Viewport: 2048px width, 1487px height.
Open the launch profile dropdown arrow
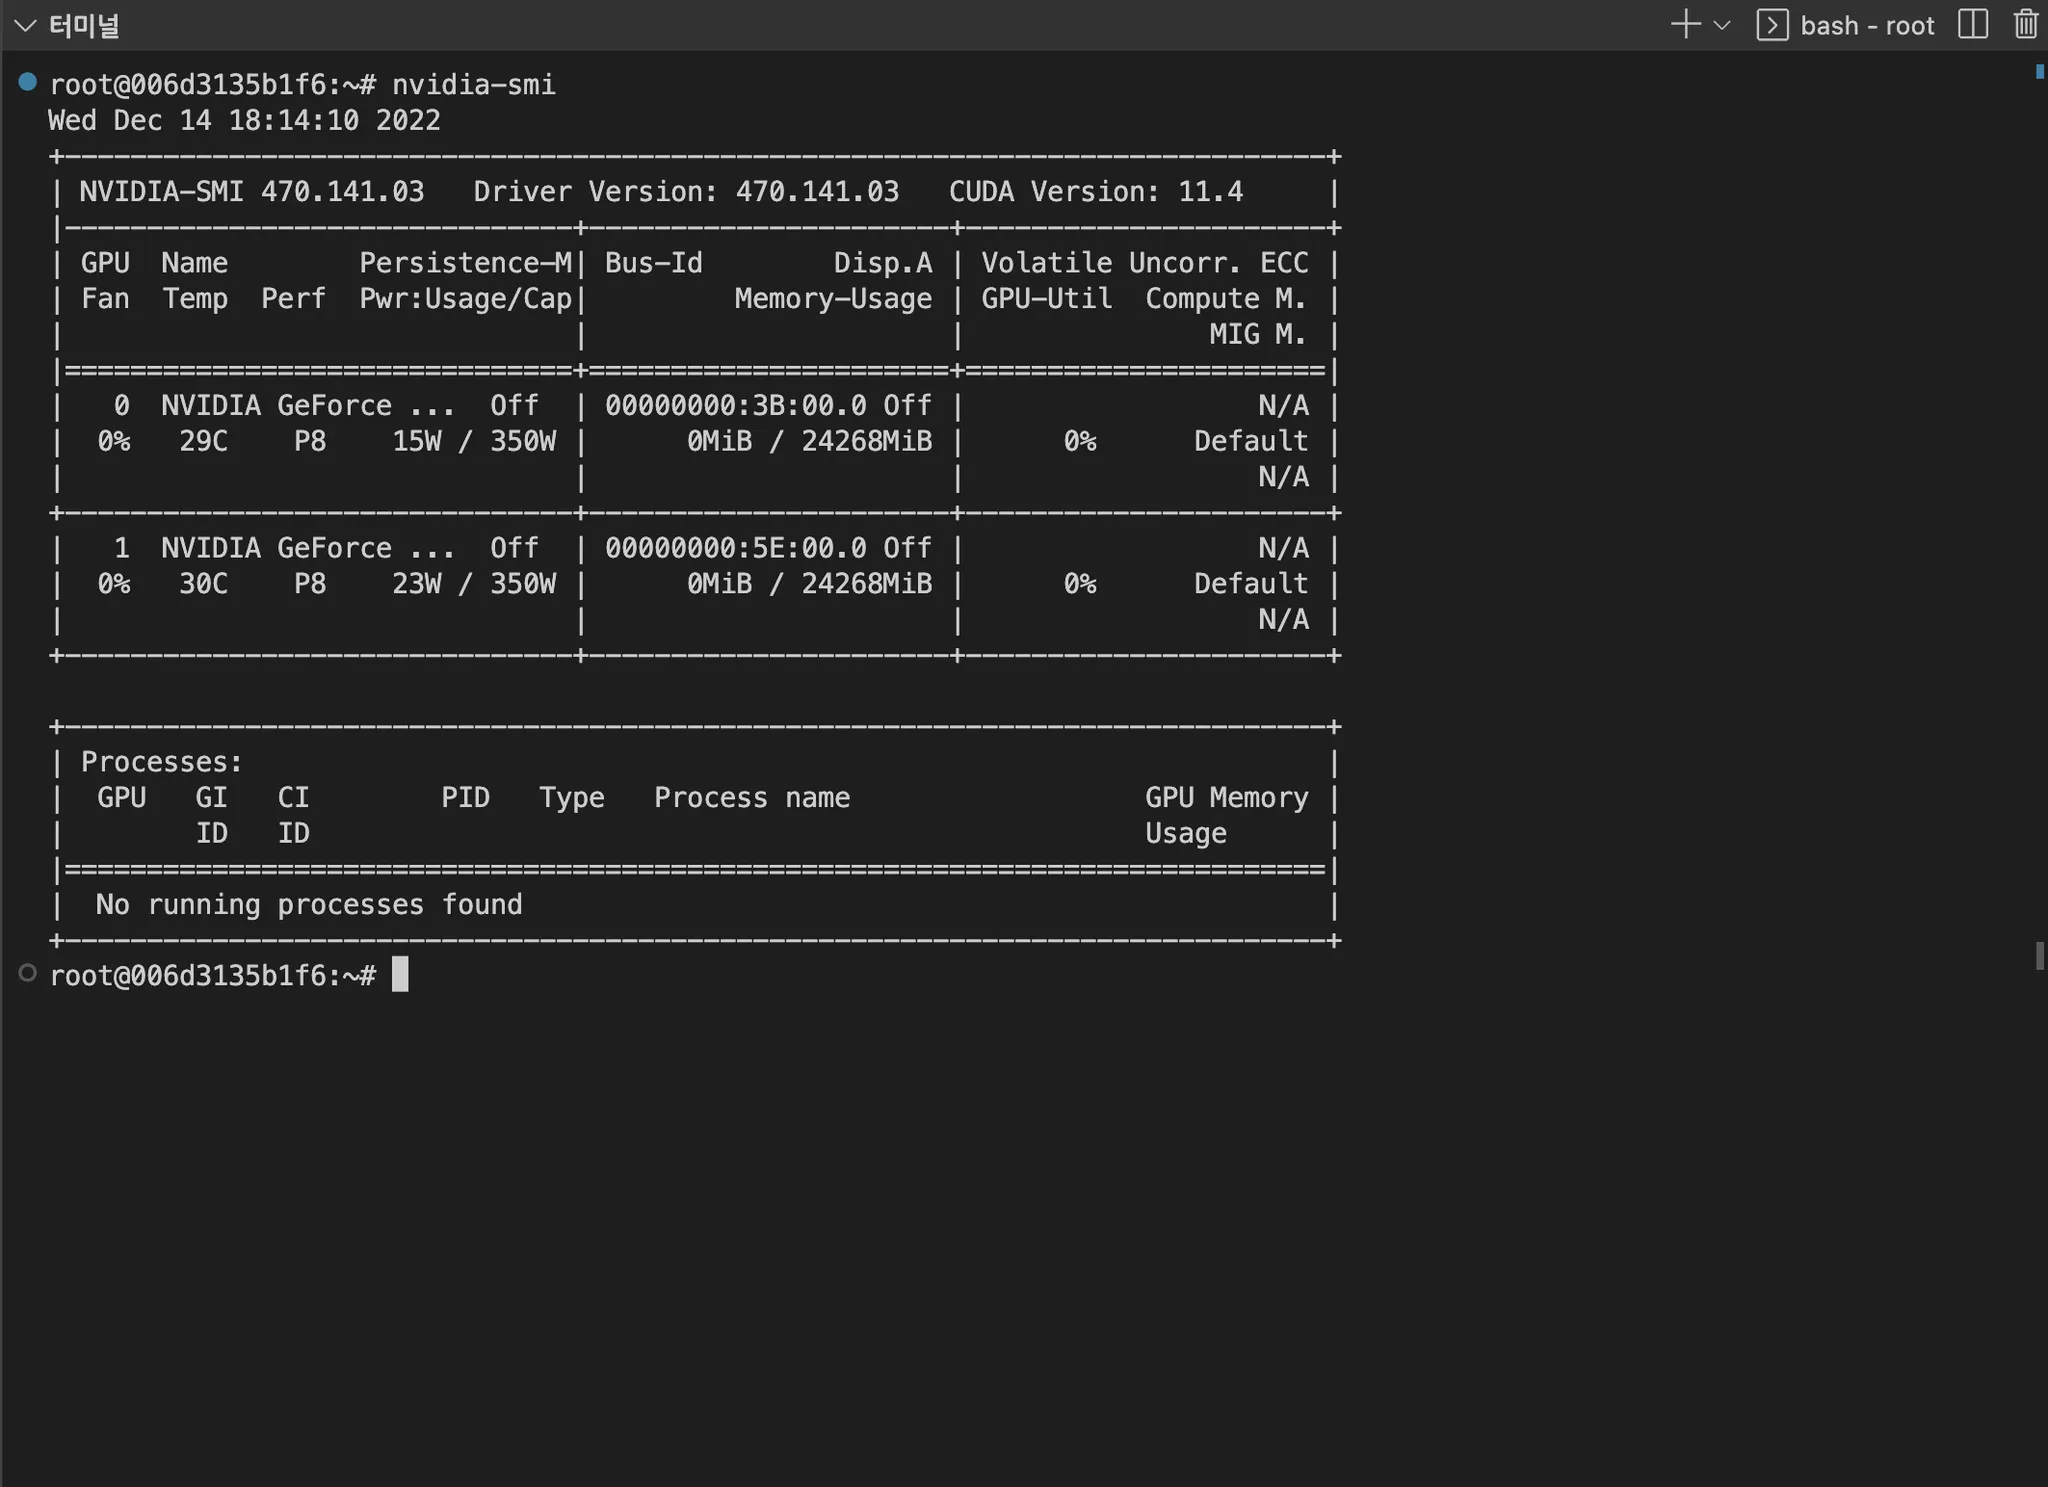pyautogui.click(x=1722, y=25)
